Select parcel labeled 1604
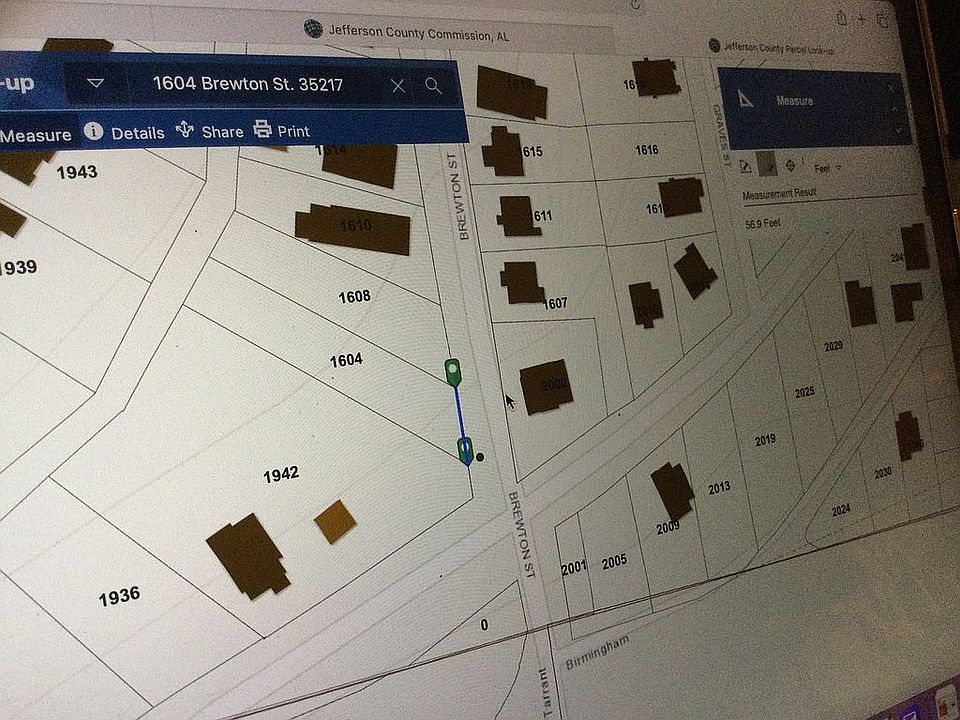960x720 pixels. point(346,360)
